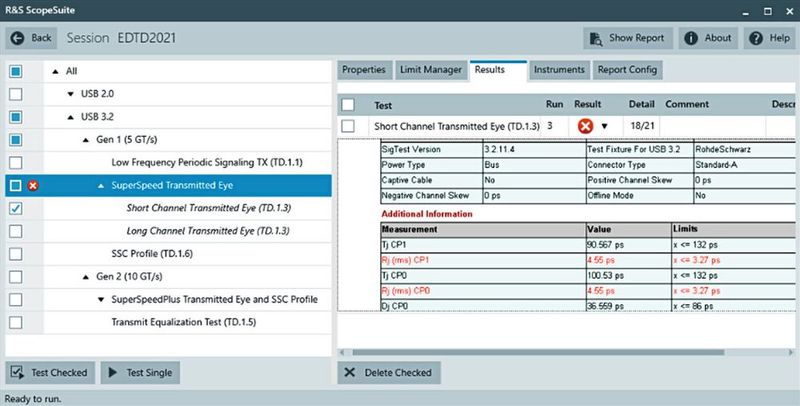
Task: Check the SSC Profile (TD.1.6) checkbox
Action: click(x=16, y=254)
